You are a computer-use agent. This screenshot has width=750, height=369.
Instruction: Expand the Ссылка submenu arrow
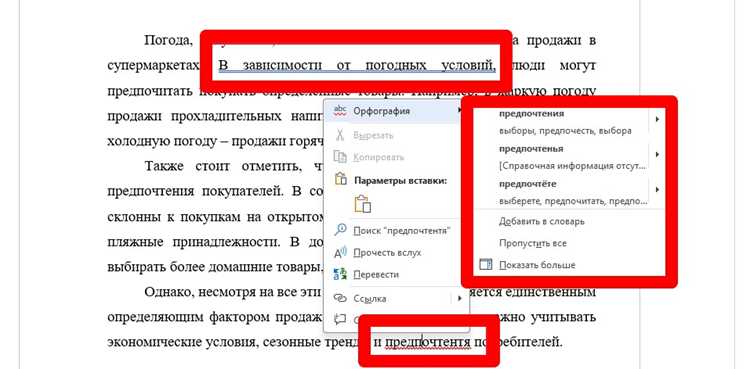(x=459, y=298)
